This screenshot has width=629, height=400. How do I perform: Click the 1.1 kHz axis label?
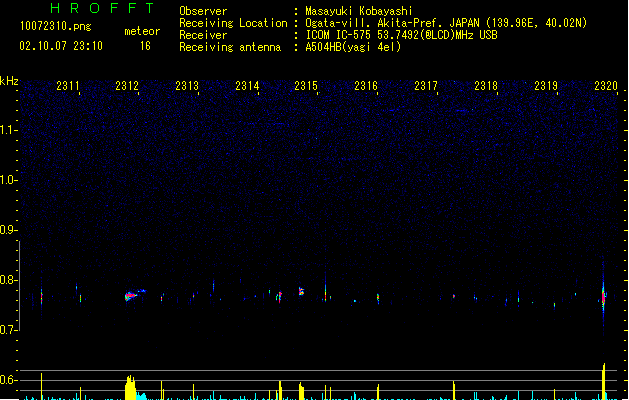[x=8, y=130]
